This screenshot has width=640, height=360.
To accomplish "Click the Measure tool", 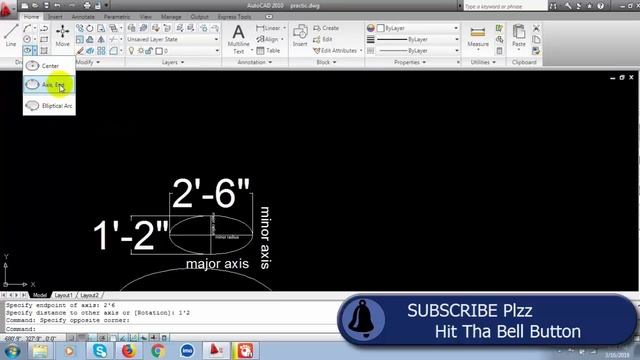I will coord(478,36).
